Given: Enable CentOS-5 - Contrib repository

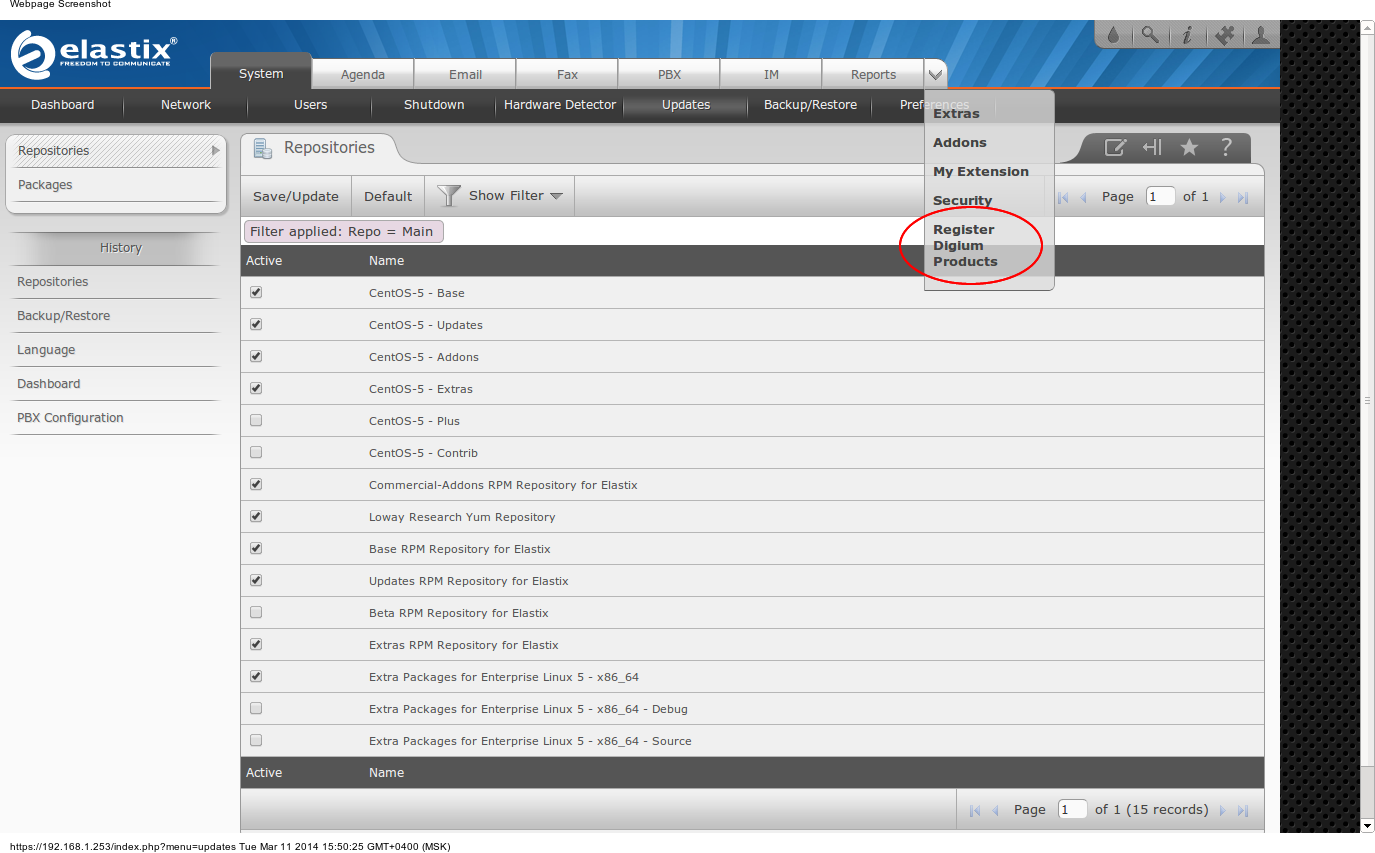Looking at the screenshot, I should pos(256,452).
